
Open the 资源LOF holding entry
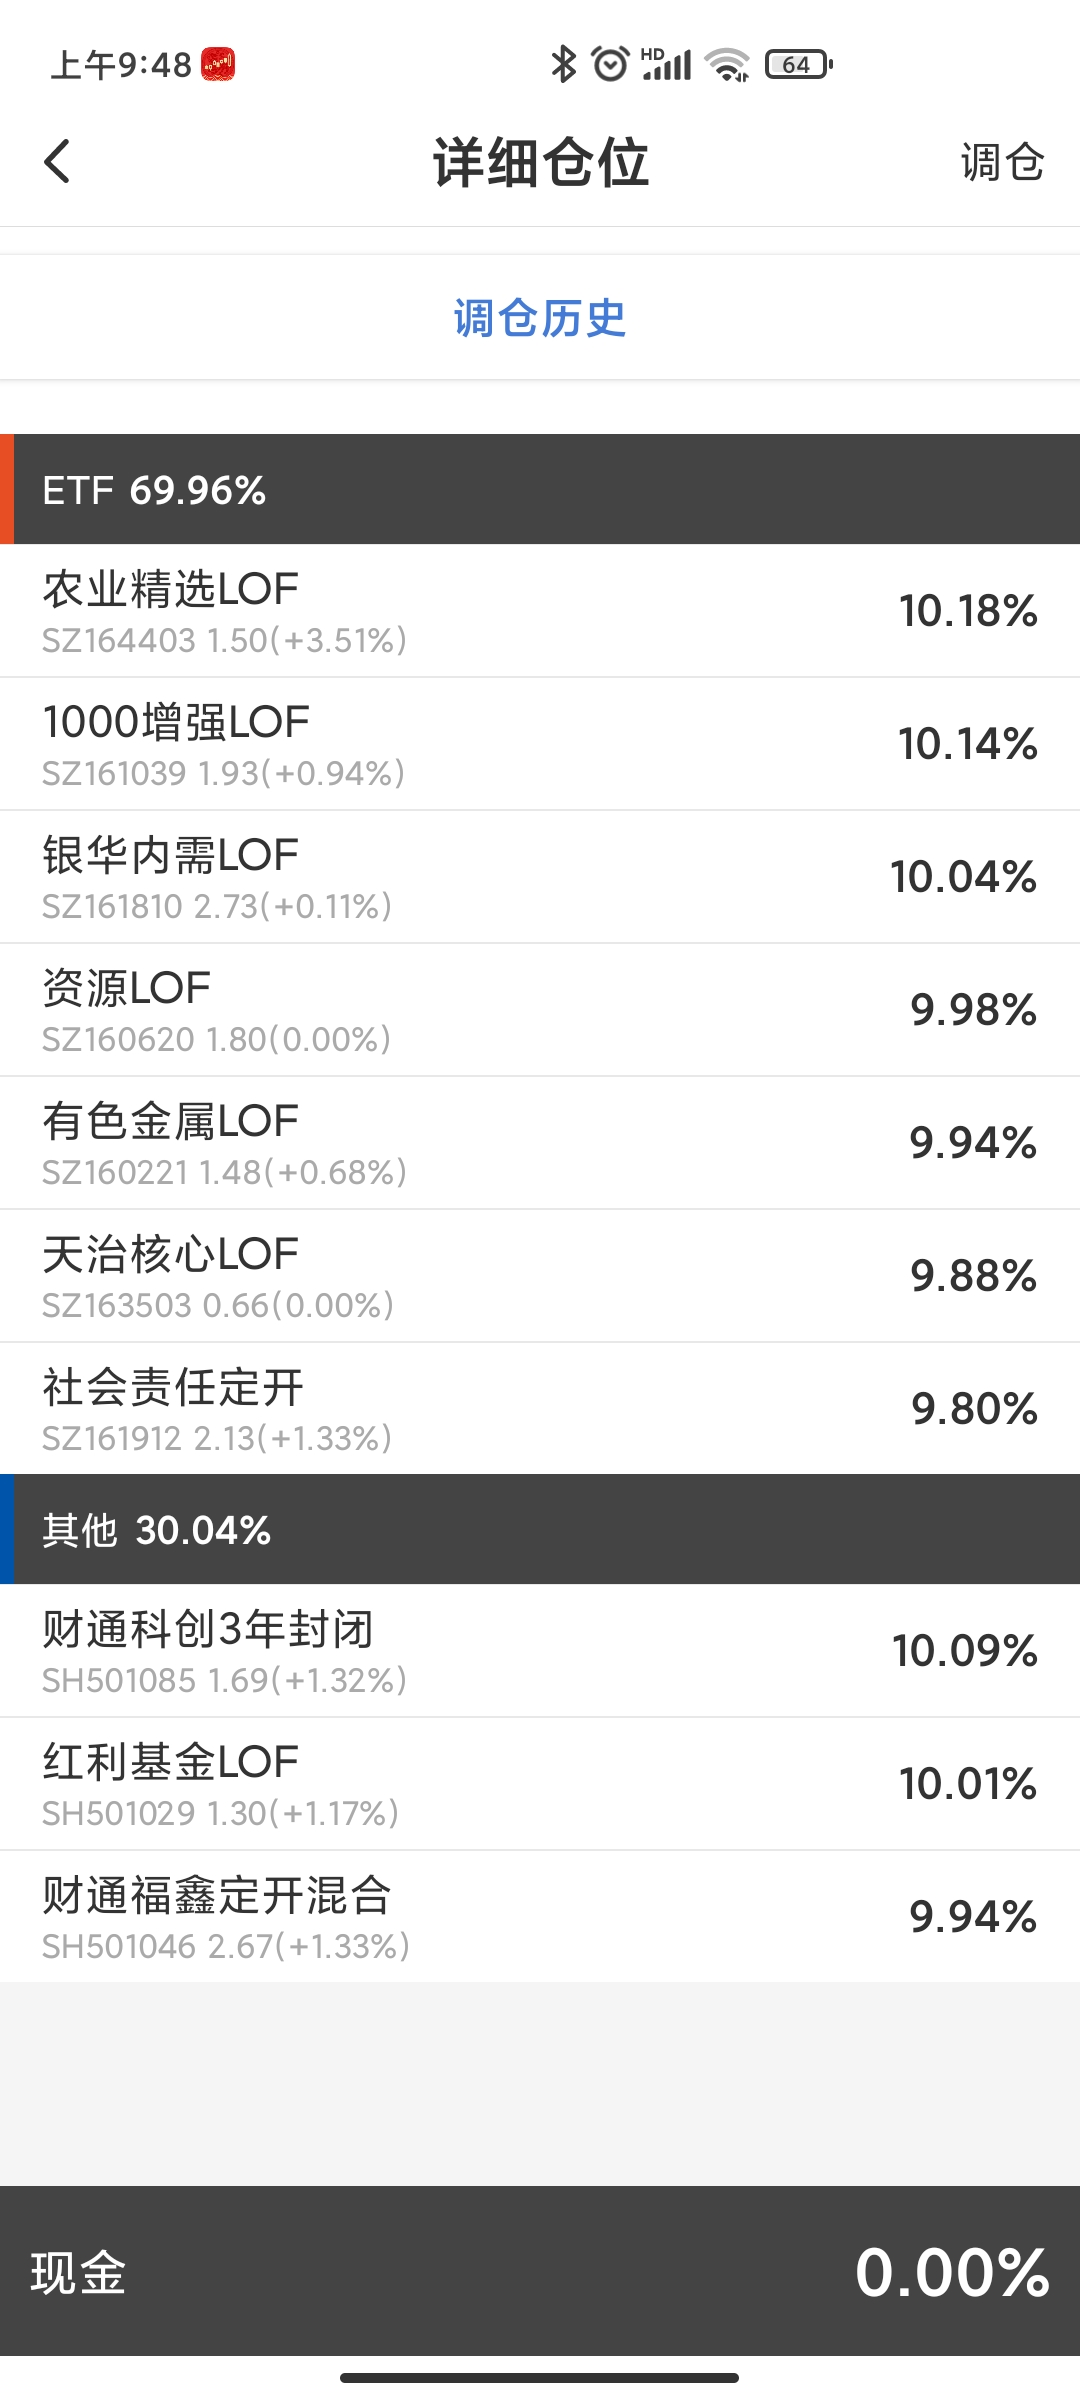[540, 1010]
